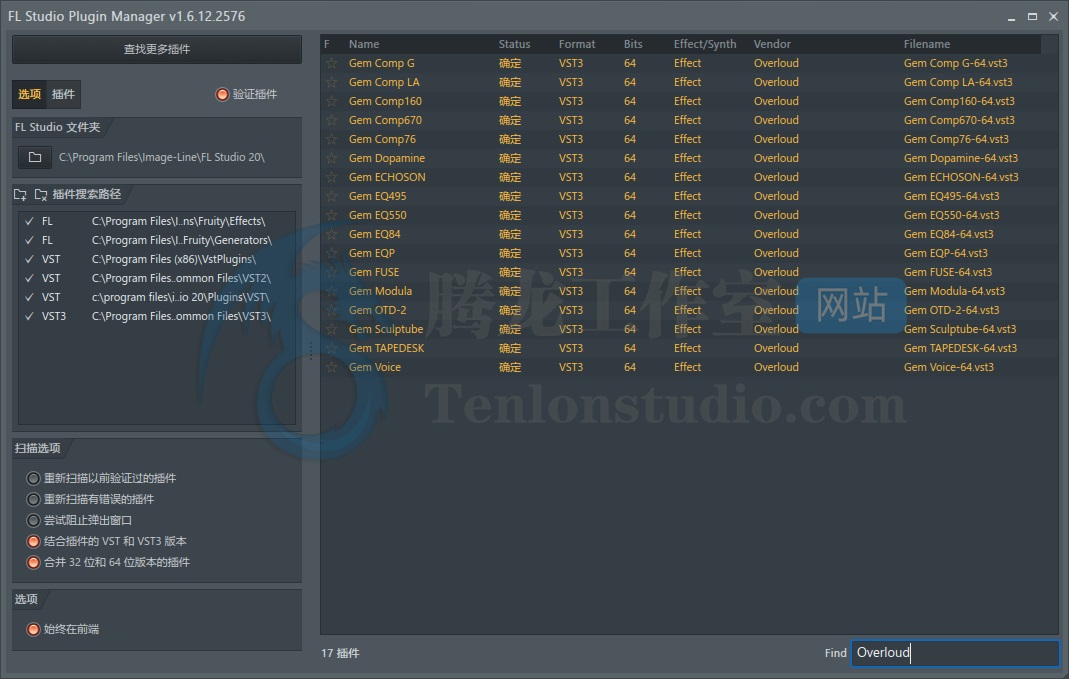Star the Gem FUSE plugin row
This screenshot has width=1069, height=679.
point(331,272)
